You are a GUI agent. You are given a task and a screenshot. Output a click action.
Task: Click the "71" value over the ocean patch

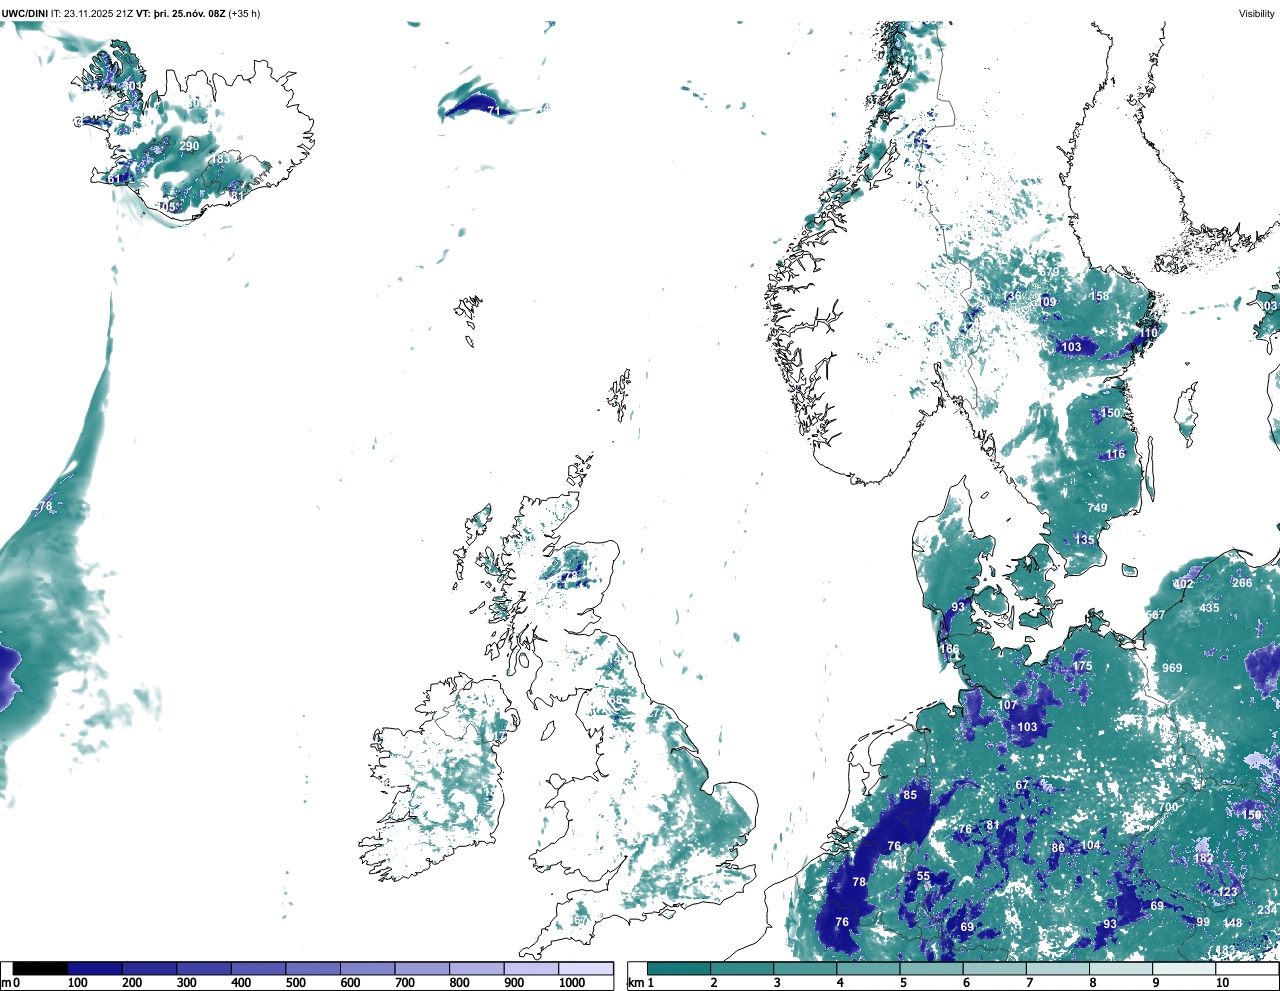coord(493,111)
